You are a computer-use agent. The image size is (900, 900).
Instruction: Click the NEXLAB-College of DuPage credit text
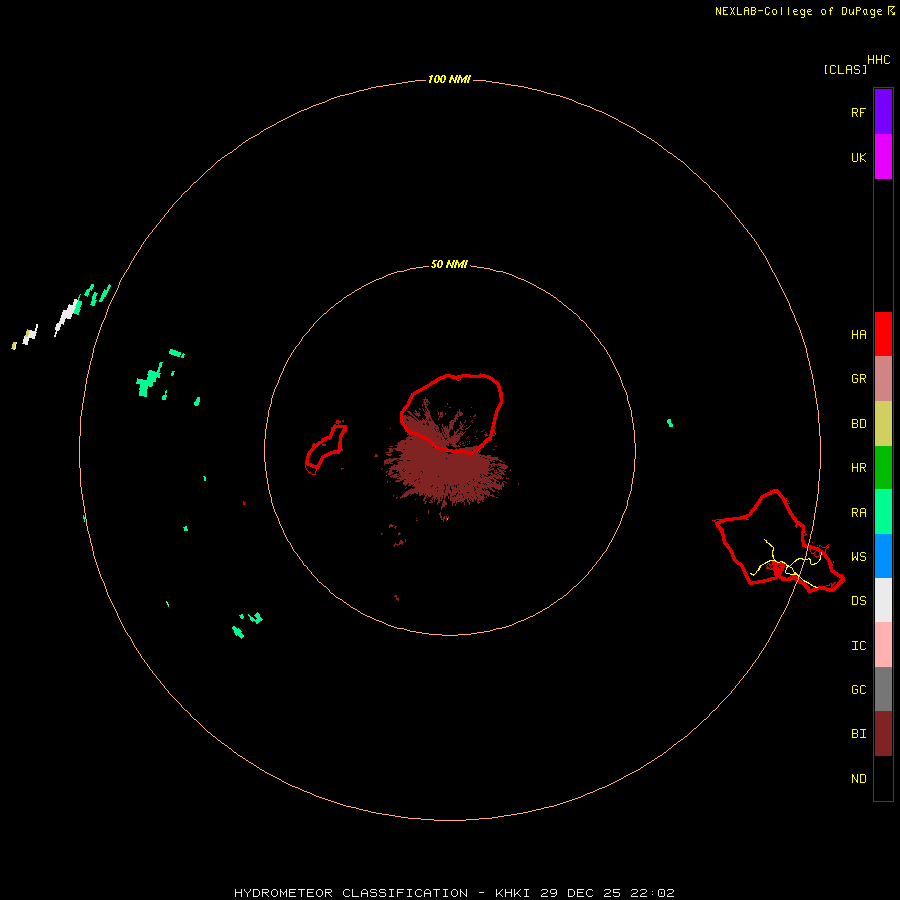(798, 11)
